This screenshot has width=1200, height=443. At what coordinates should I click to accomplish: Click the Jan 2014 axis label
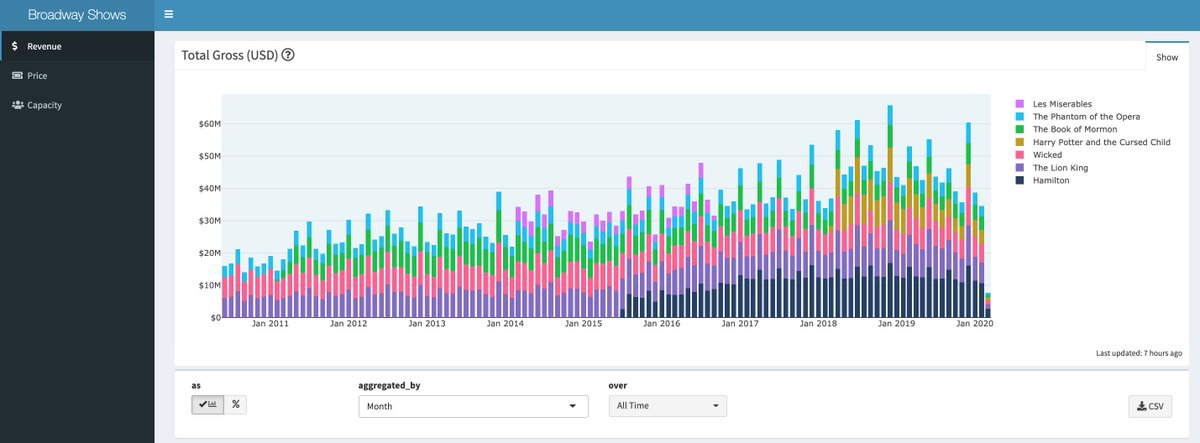(506, 324)
